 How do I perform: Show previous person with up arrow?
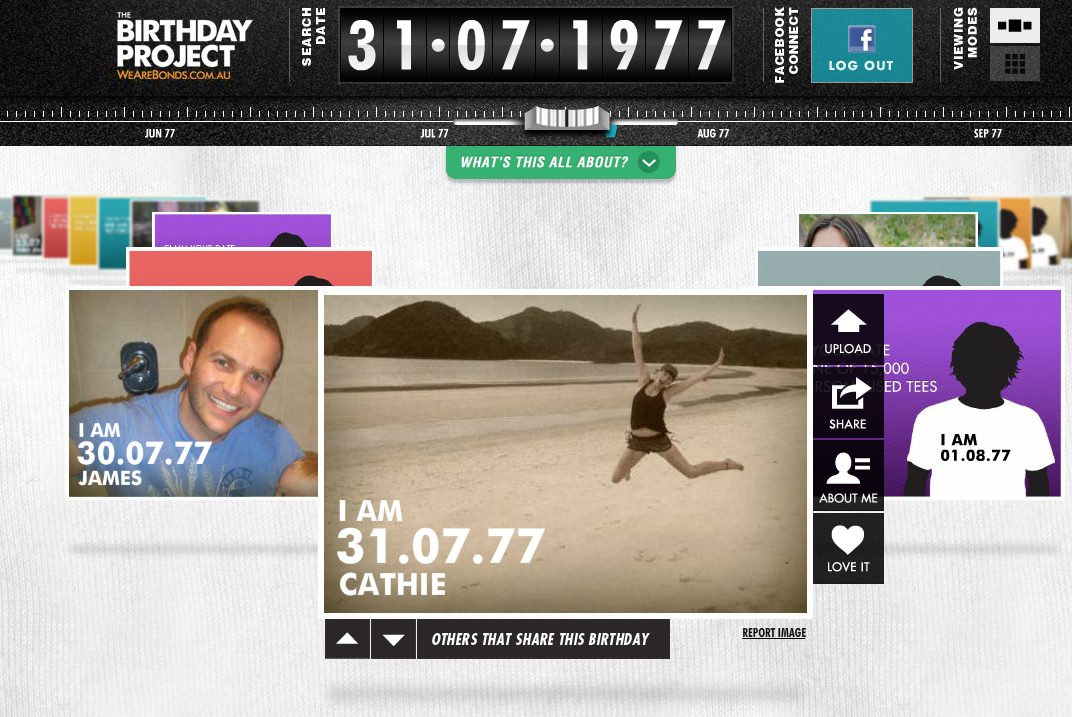coord(347,639)
